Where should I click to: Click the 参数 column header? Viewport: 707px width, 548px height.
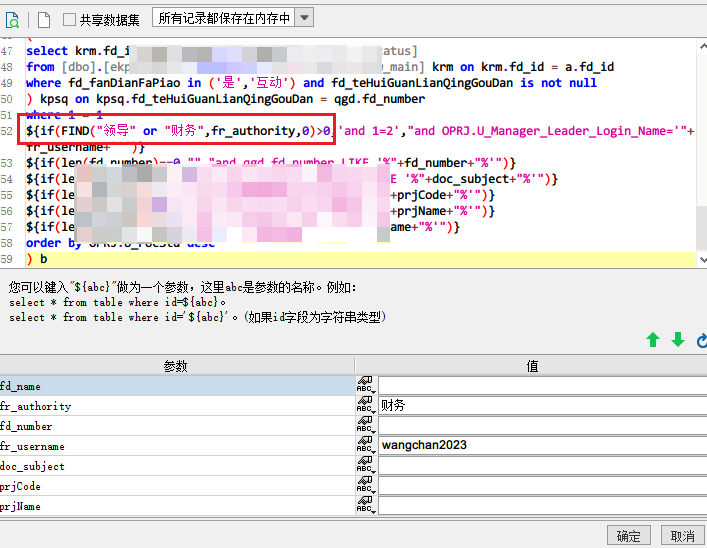[x=177, y=365]
